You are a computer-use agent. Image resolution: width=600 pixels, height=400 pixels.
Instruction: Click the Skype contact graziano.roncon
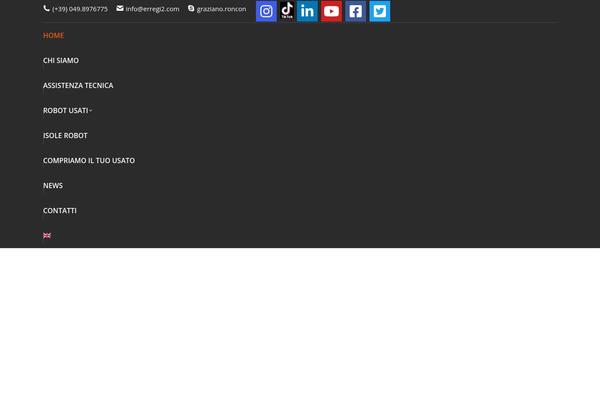point(221,9)
